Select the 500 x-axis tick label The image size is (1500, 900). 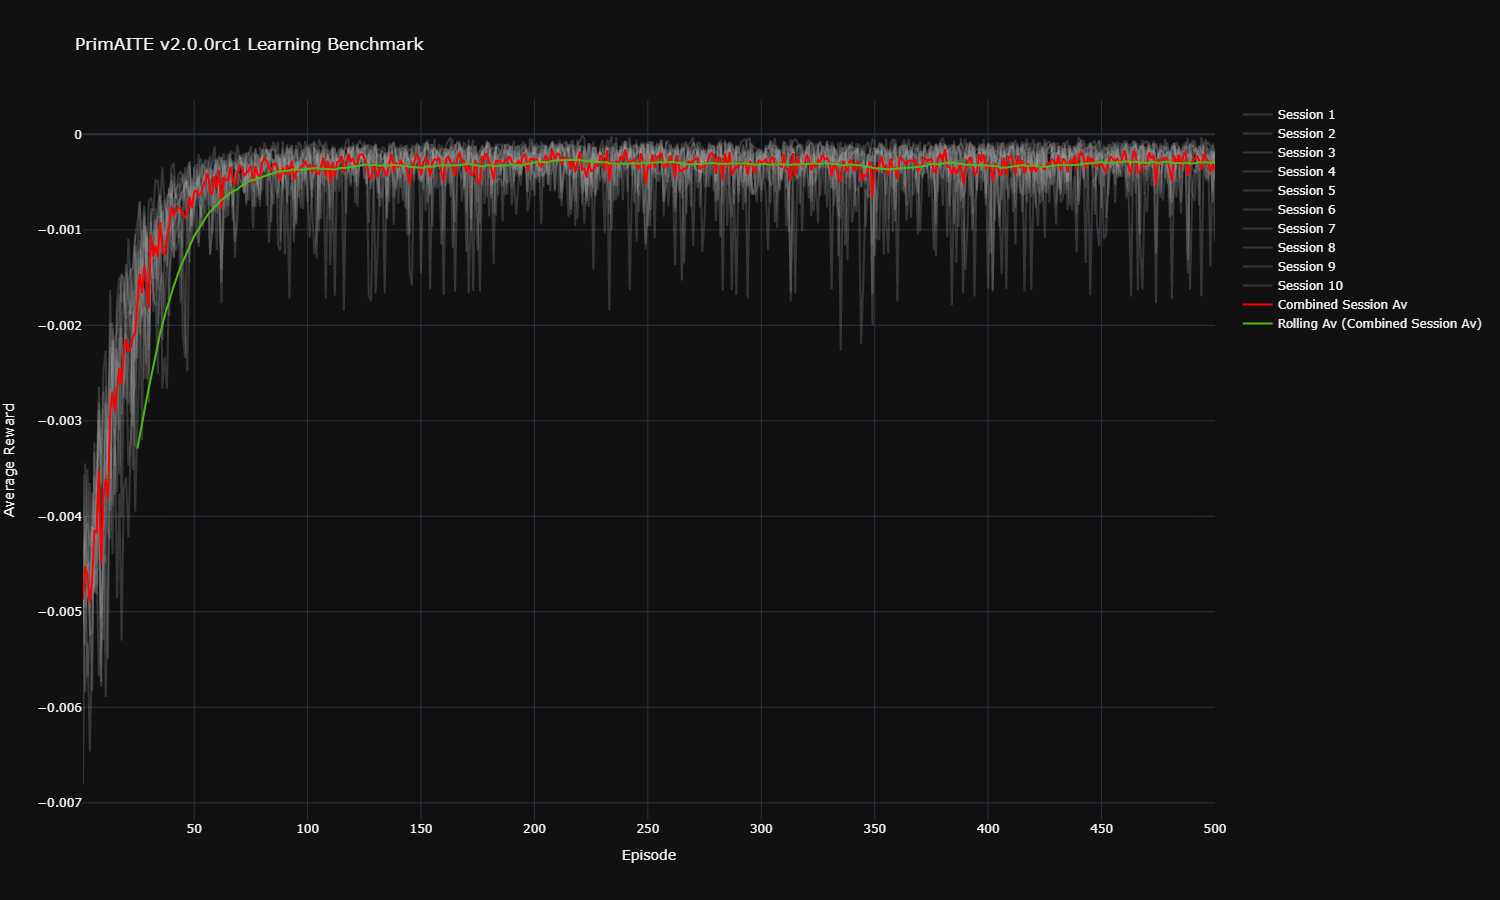coord(1214,829)
